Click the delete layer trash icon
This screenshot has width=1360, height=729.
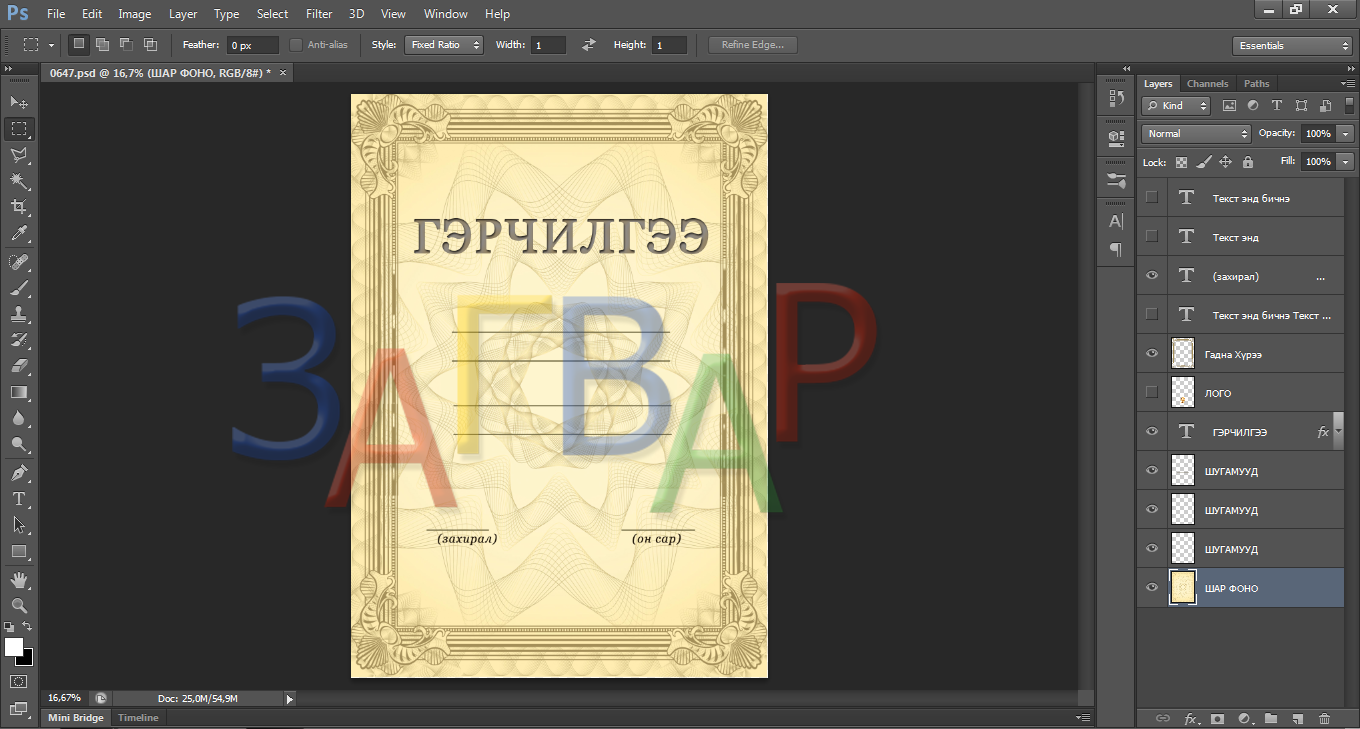pos(1324,718)
